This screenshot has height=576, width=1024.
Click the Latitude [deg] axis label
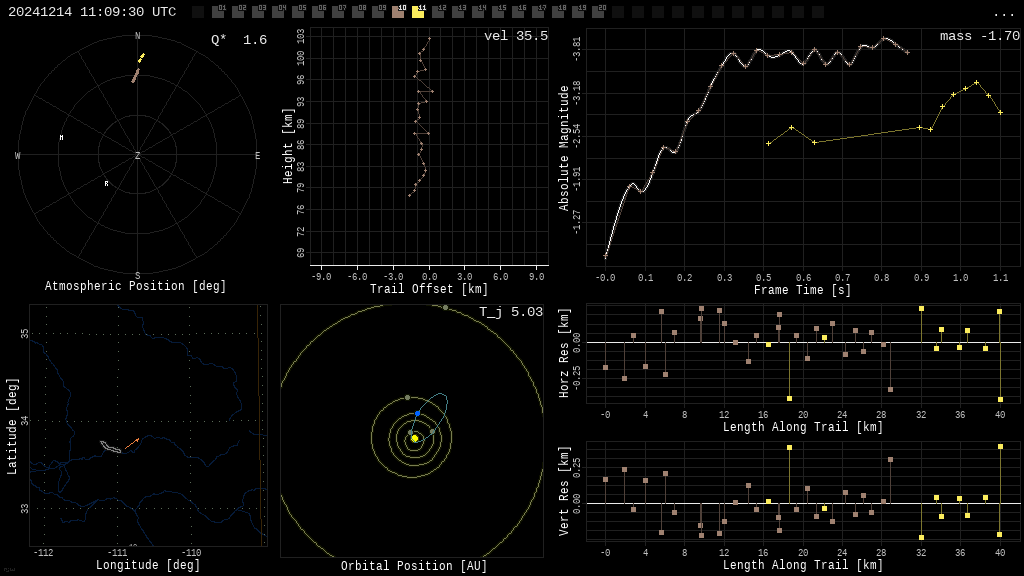pyautogui.click(x=12, y=426)
